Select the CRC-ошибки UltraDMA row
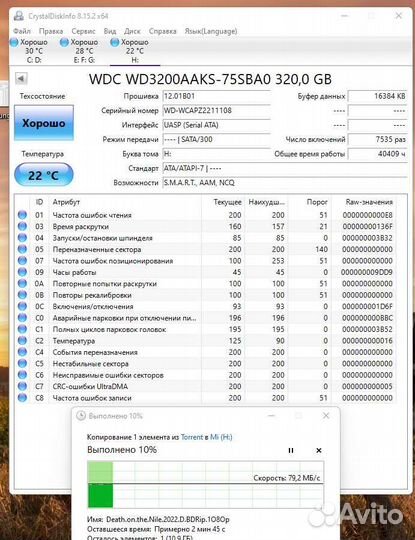415x540 pixels. pyautogui.click(x=206, y=386)
